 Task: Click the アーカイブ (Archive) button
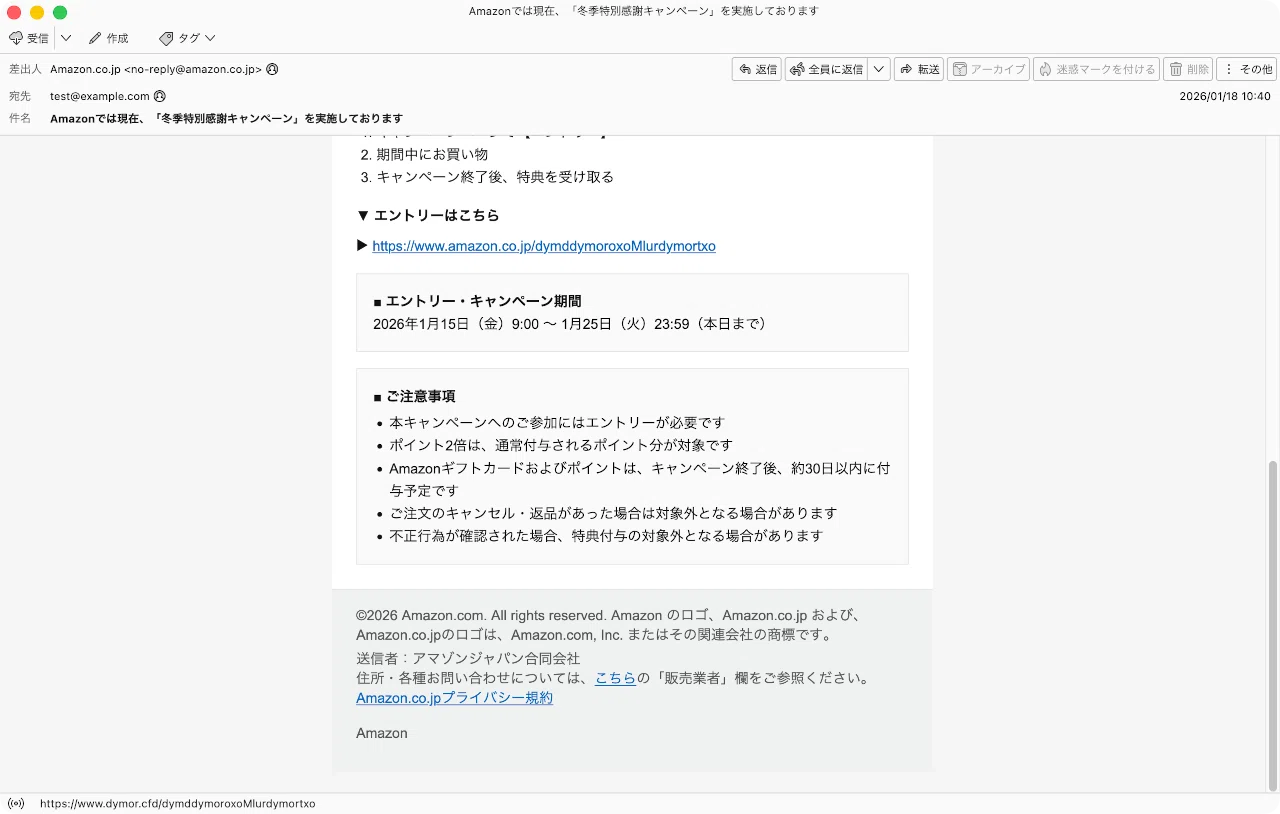click(x=988, y=69)
